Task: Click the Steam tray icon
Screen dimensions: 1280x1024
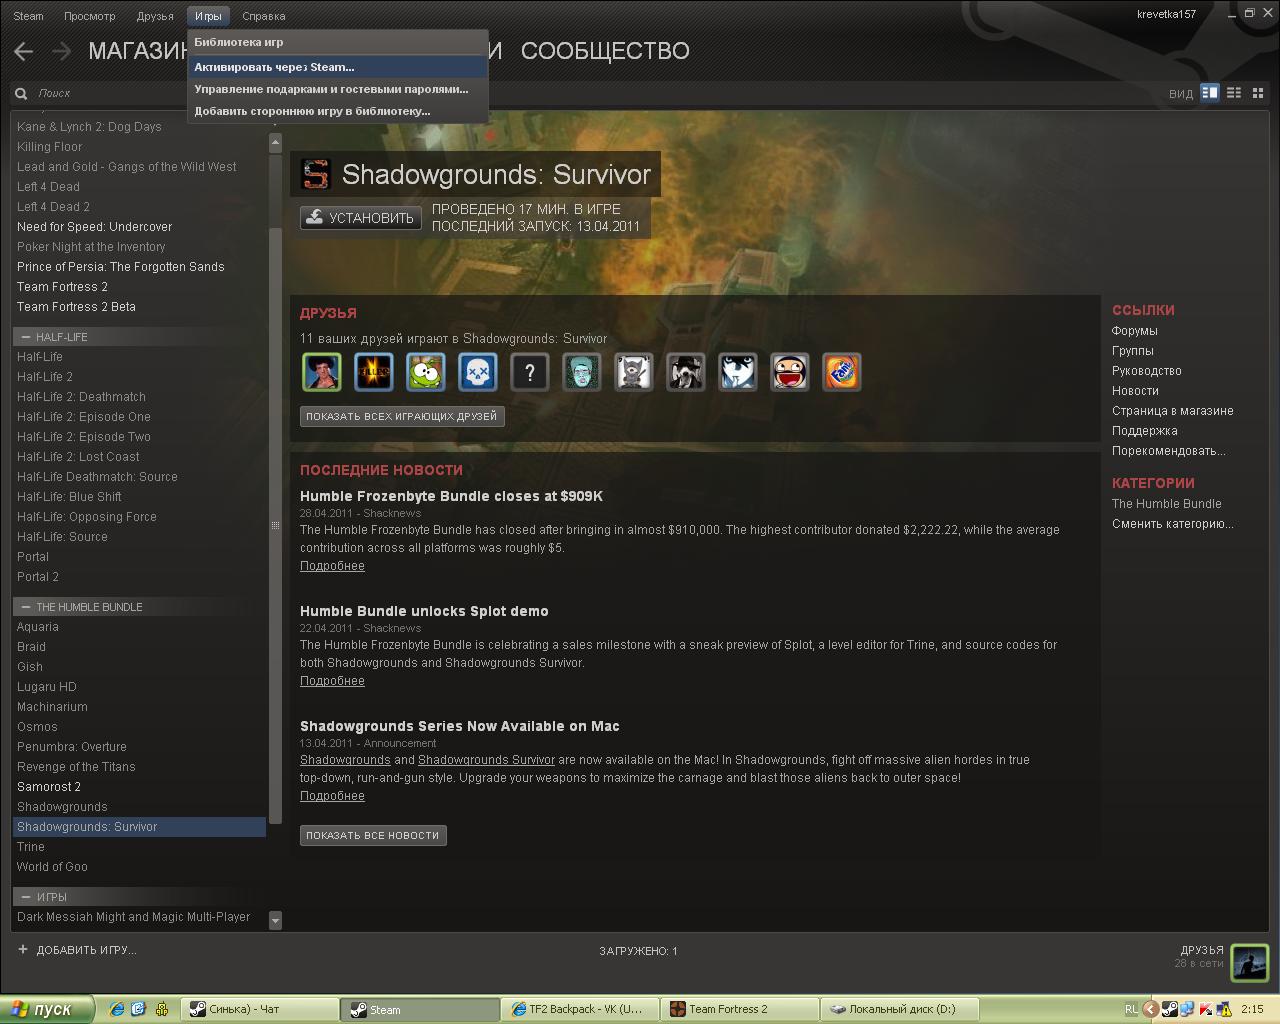Action: (1169, 1009)
